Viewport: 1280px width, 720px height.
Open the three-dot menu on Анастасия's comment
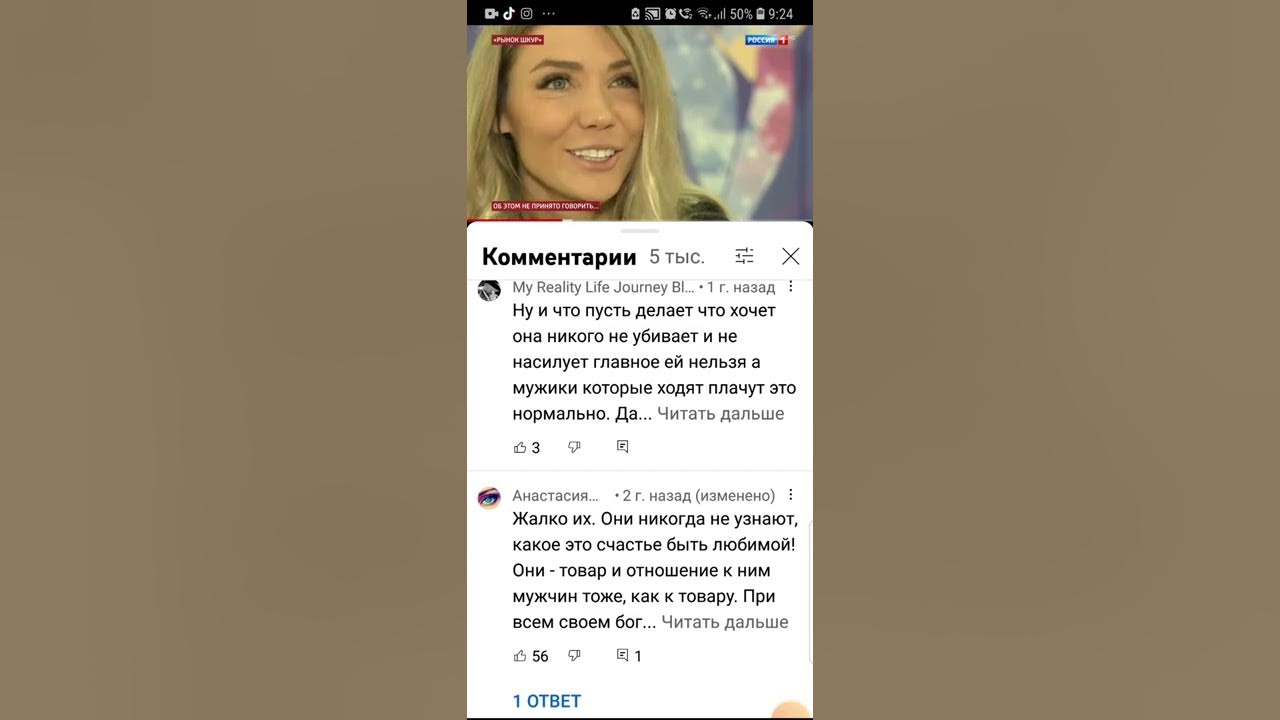(791, 495)
